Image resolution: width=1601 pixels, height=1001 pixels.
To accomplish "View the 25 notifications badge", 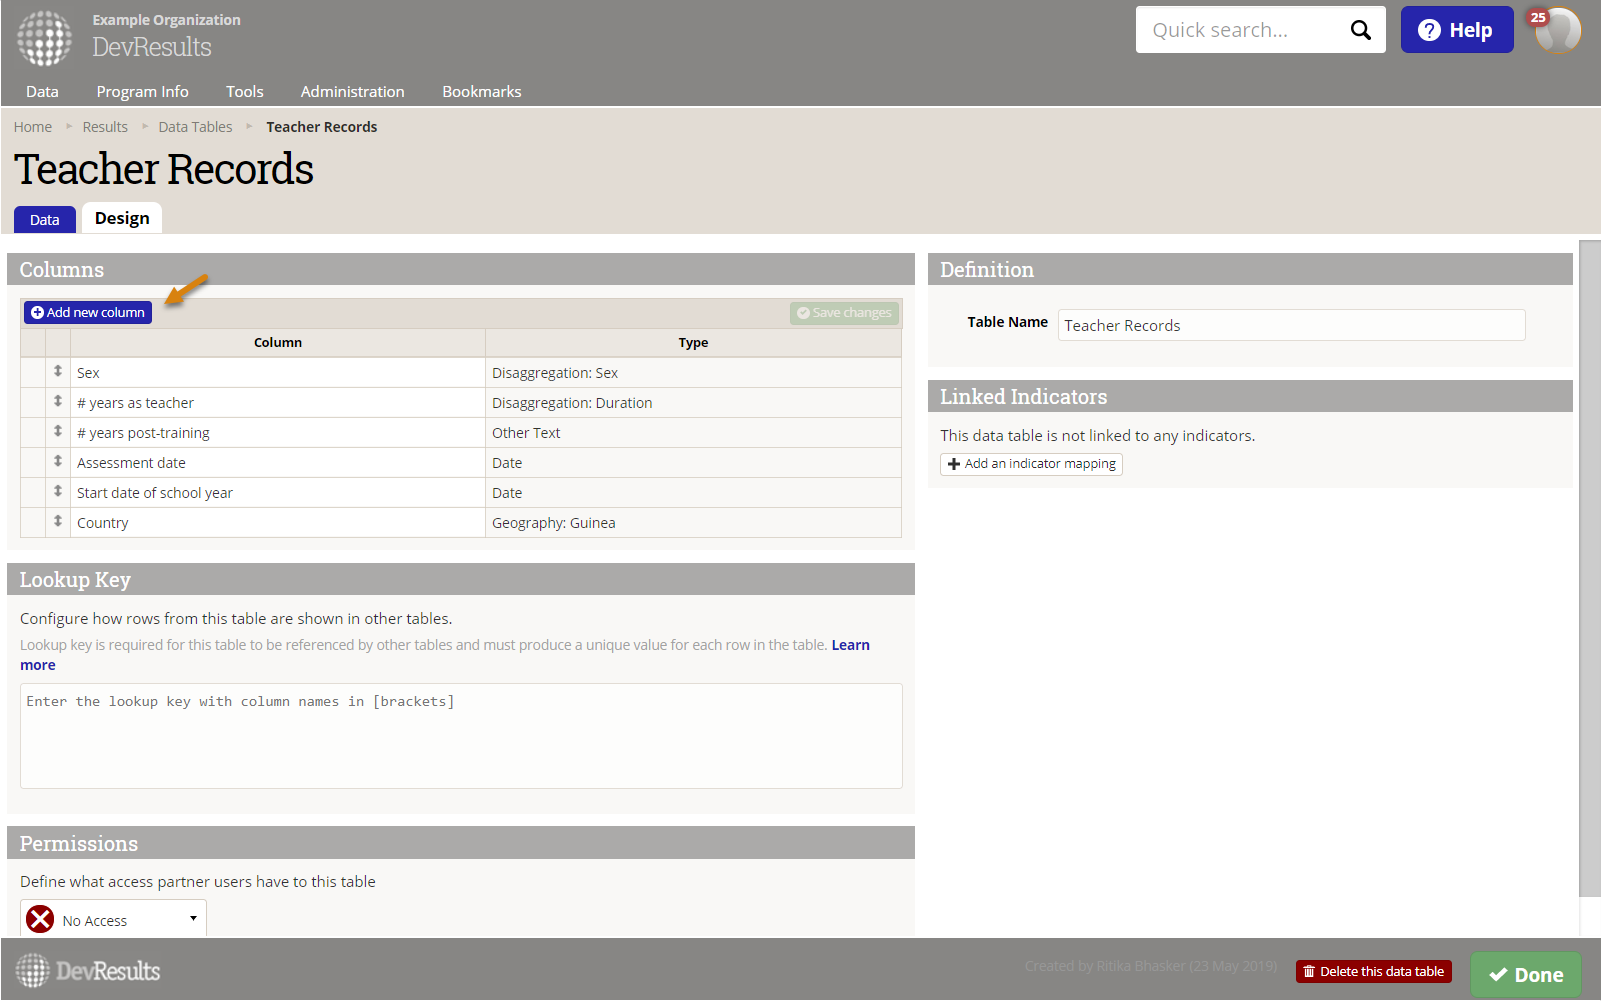I will 1538,17.
